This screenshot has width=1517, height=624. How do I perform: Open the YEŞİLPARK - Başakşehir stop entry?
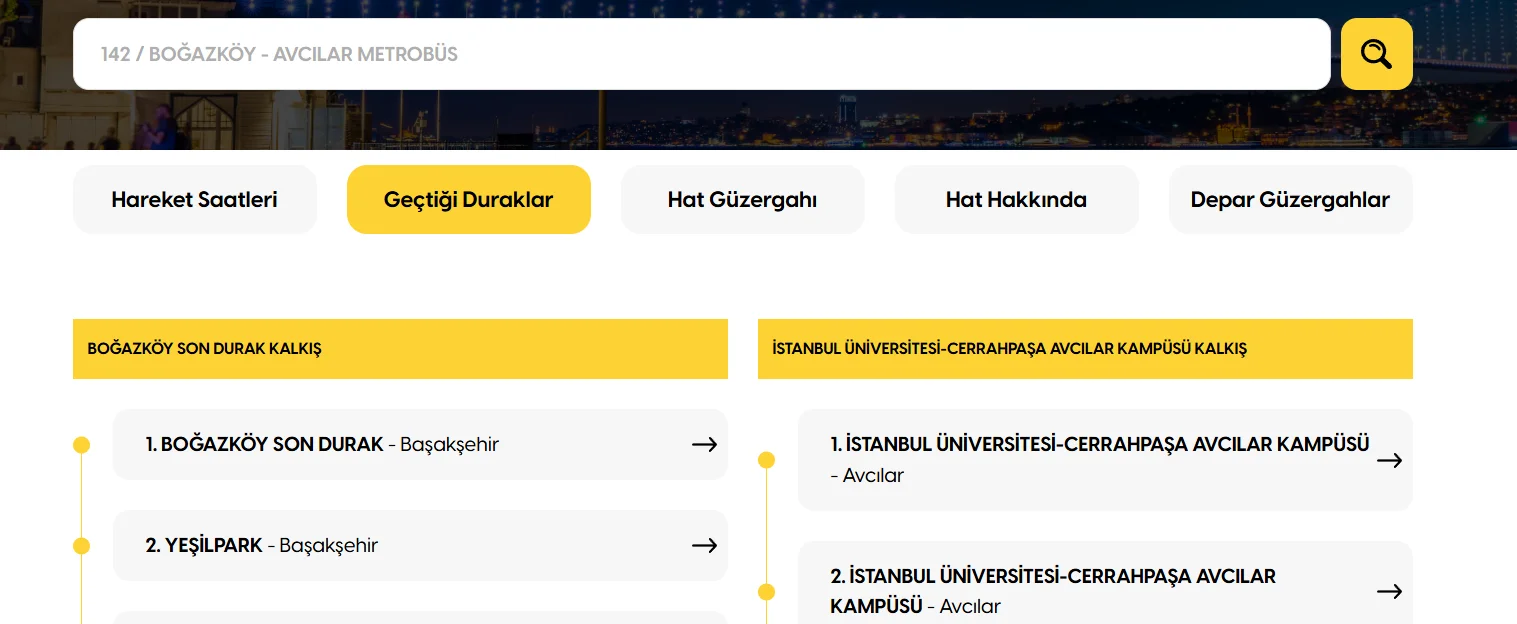(x=400, y=545)
